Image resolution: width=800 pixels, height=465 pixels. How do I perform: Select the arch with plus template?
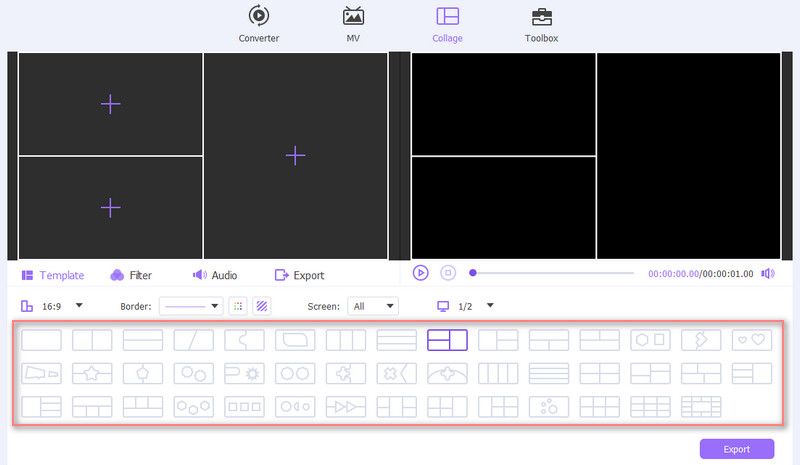point(447,374)
